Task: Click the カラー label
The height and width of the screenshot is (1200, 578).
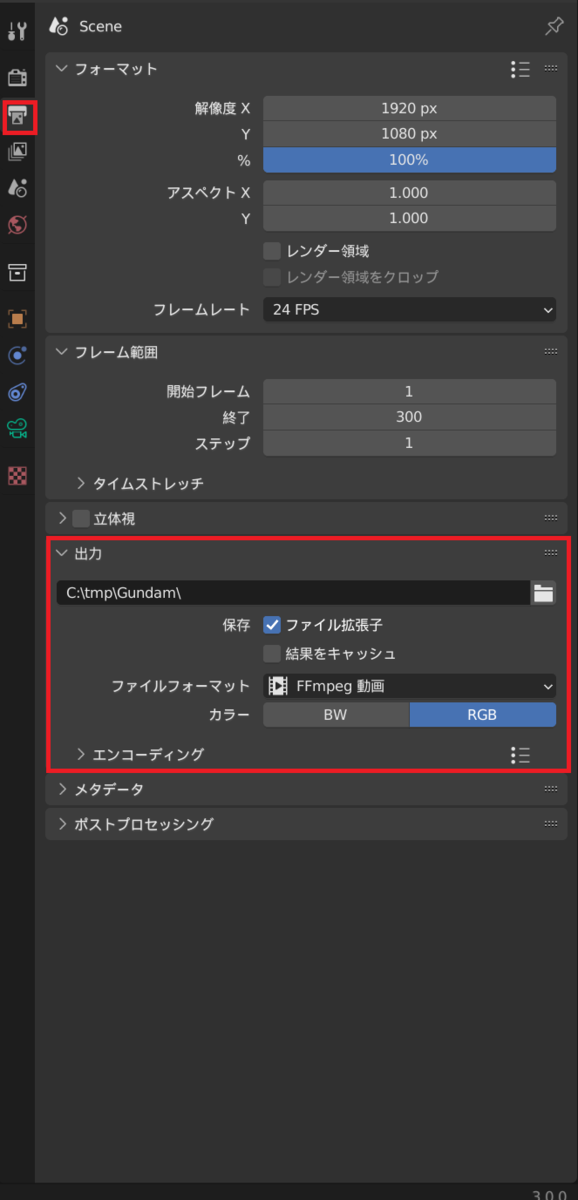Action: pyautogui.click(x=228, y=715)
